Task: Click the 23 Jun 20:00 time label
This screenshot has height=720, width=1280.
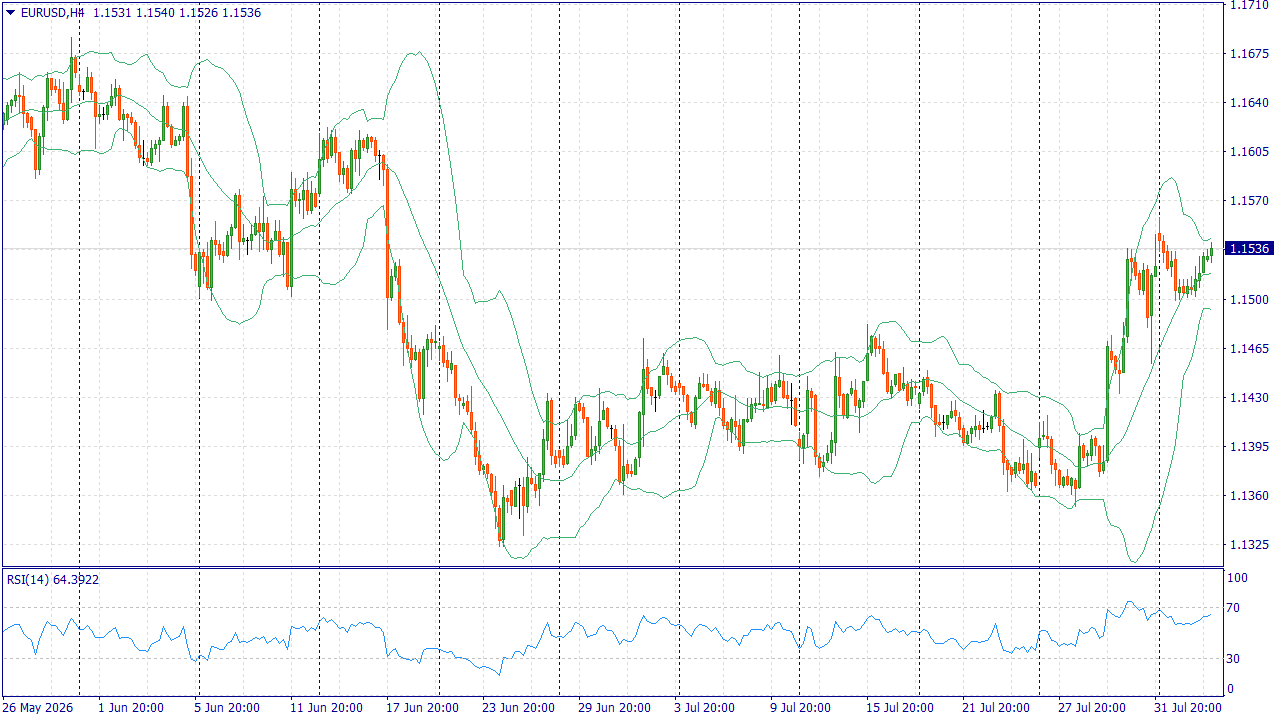Action: point(518,708)
